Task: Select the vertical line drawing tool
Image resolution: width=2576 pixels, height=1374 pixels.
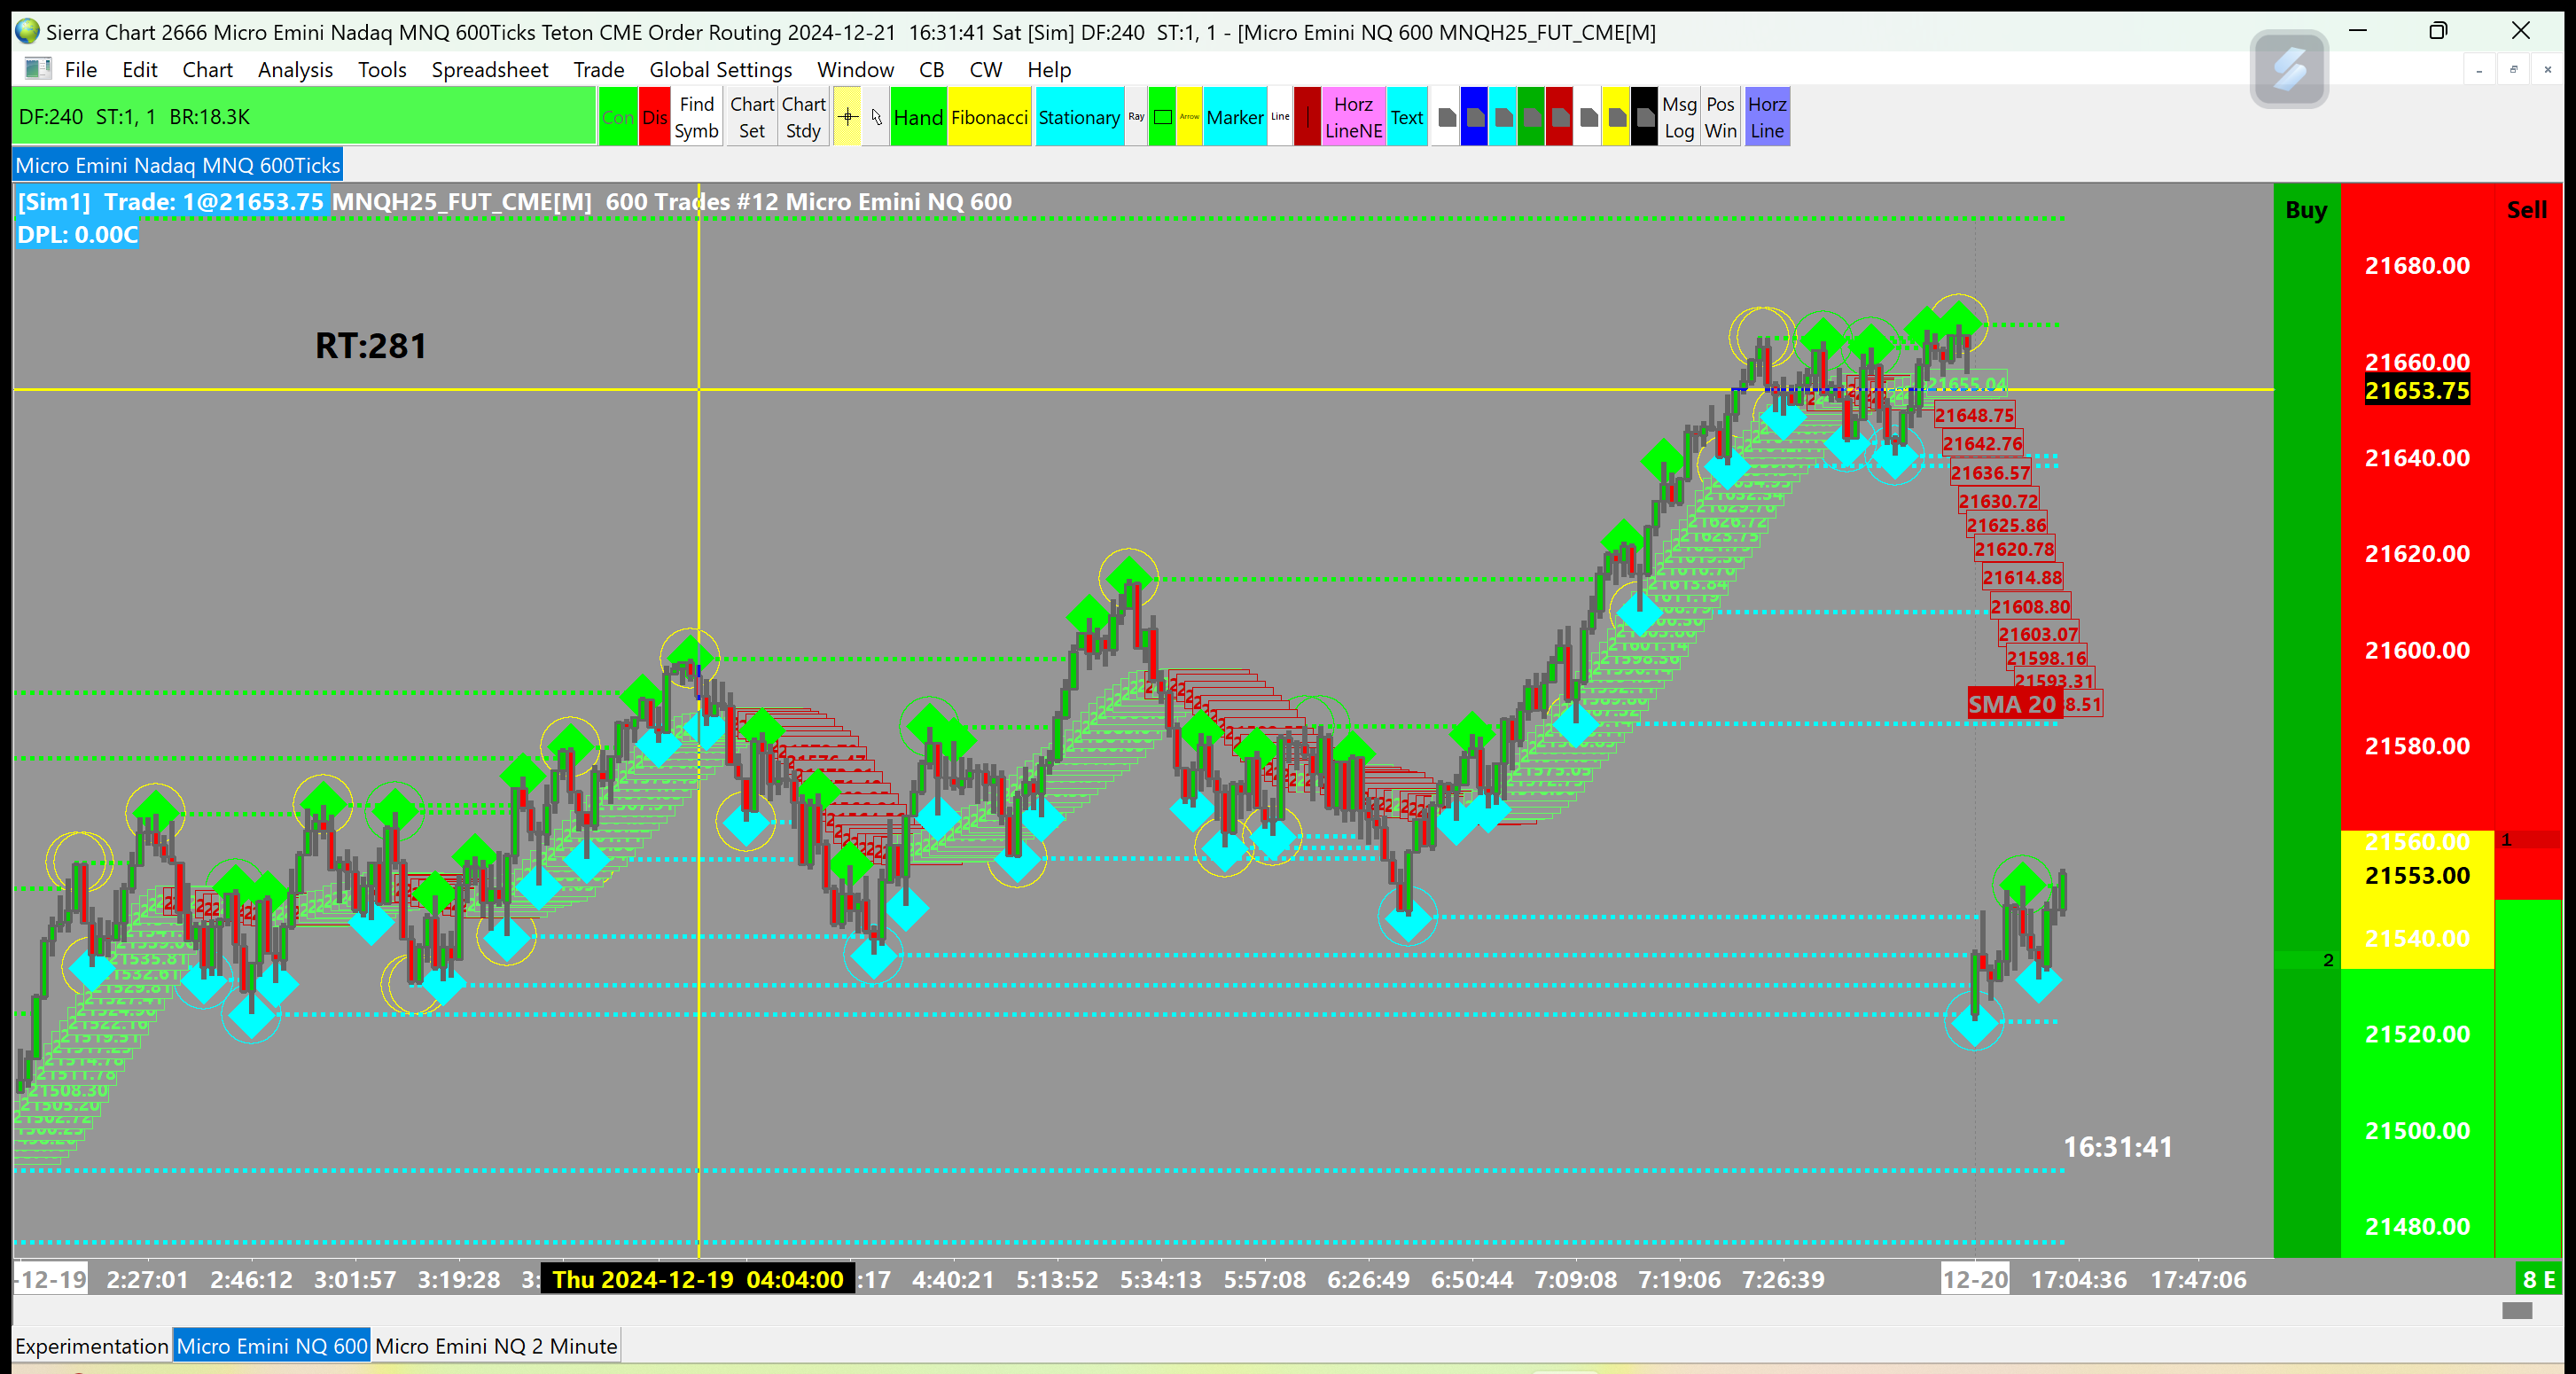Action: 1307,117
